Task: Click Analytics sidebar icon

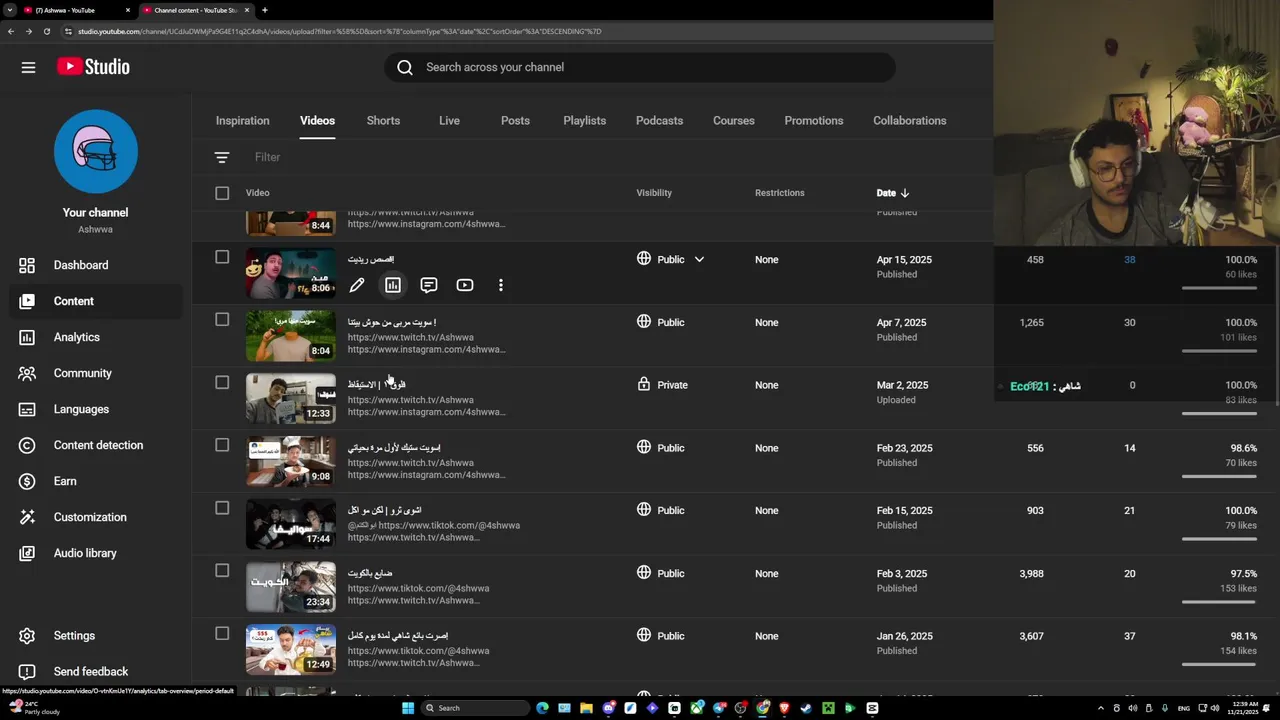Action: [x=27, y=337]
